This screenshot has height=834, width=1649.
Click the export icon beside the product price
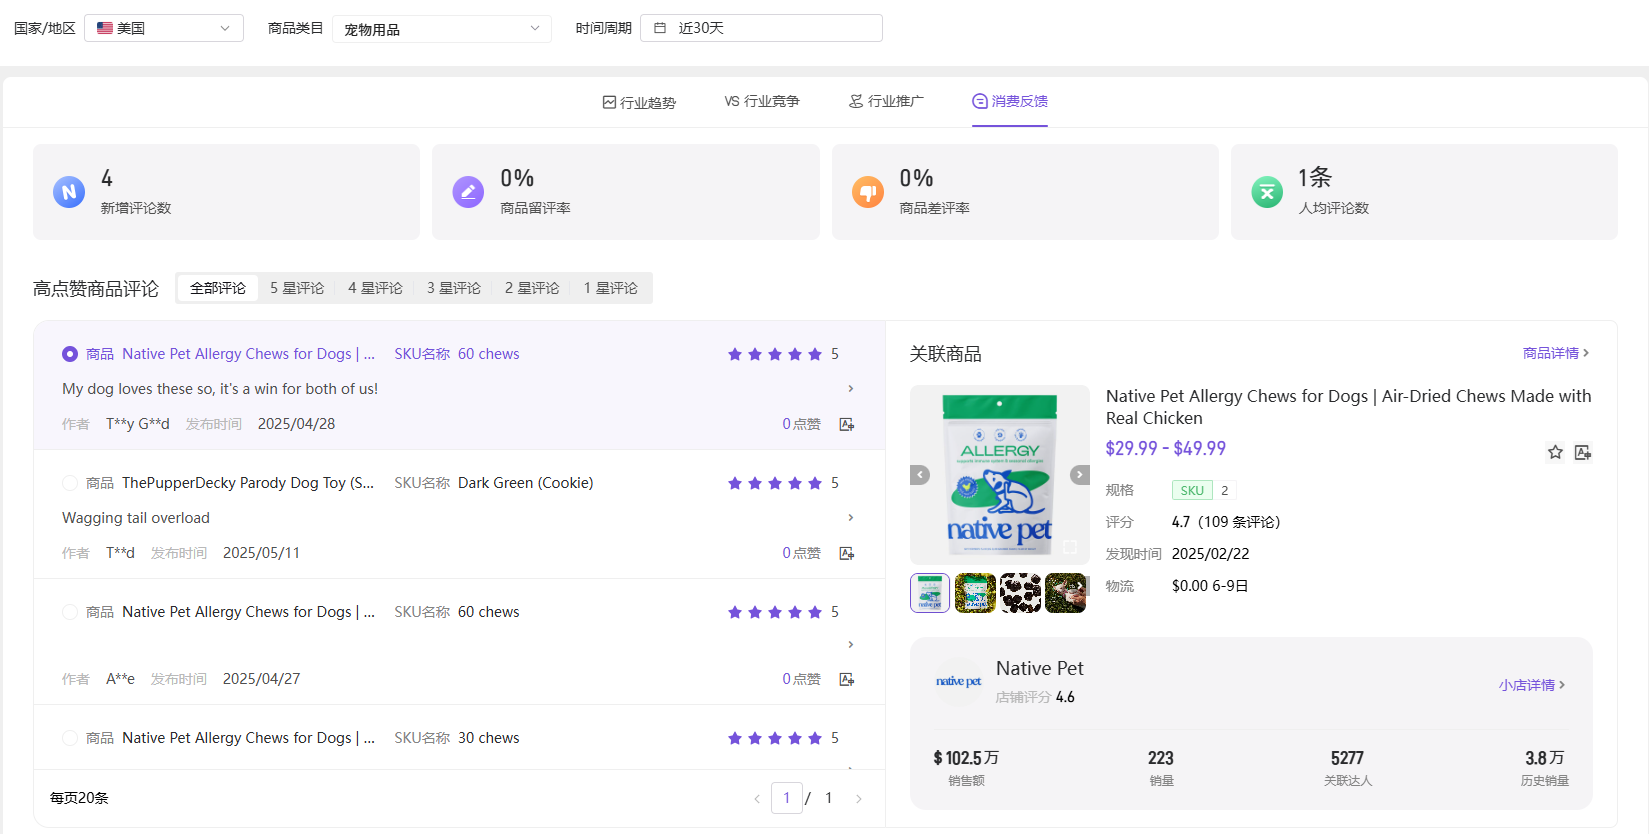point(1583,452)
